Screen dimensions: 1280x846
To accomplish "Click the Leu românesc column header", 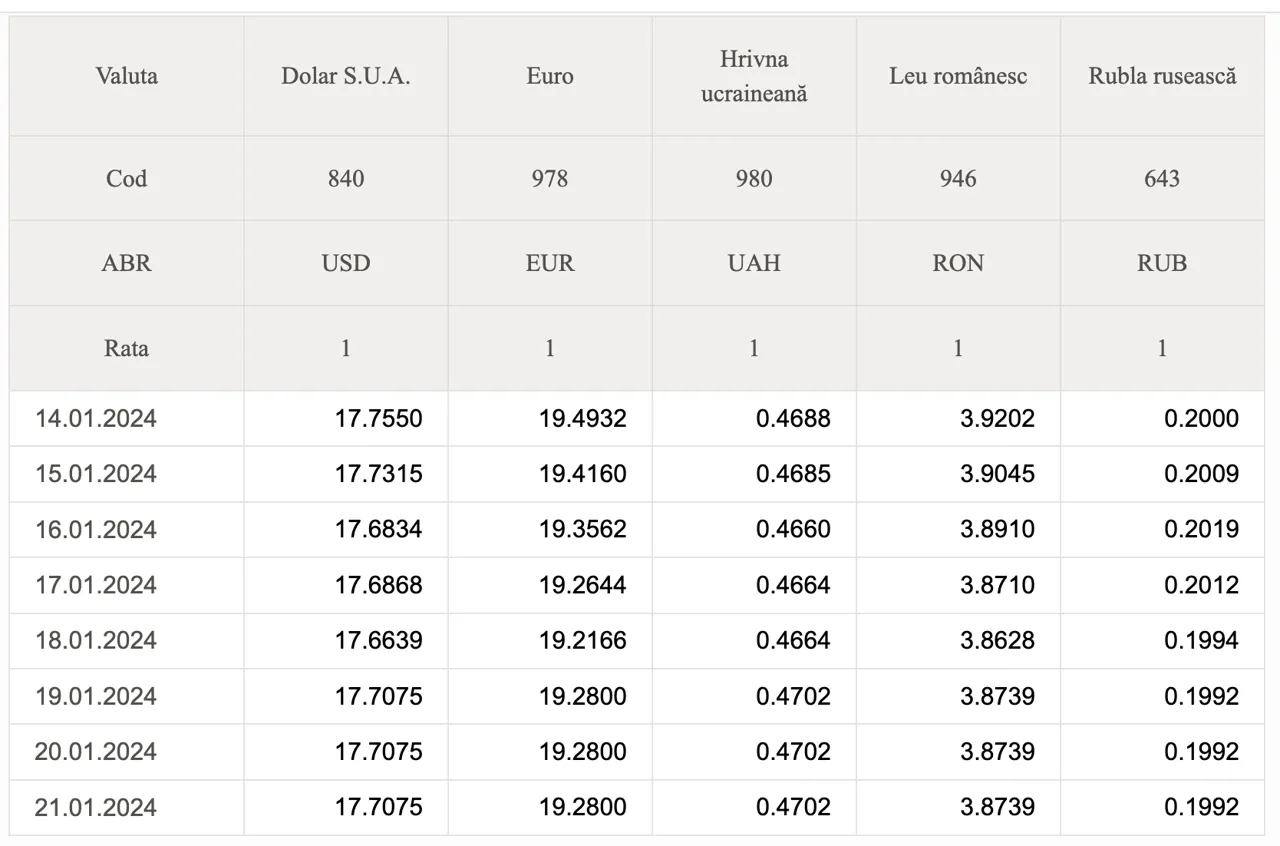I will (x=958, y=76).
